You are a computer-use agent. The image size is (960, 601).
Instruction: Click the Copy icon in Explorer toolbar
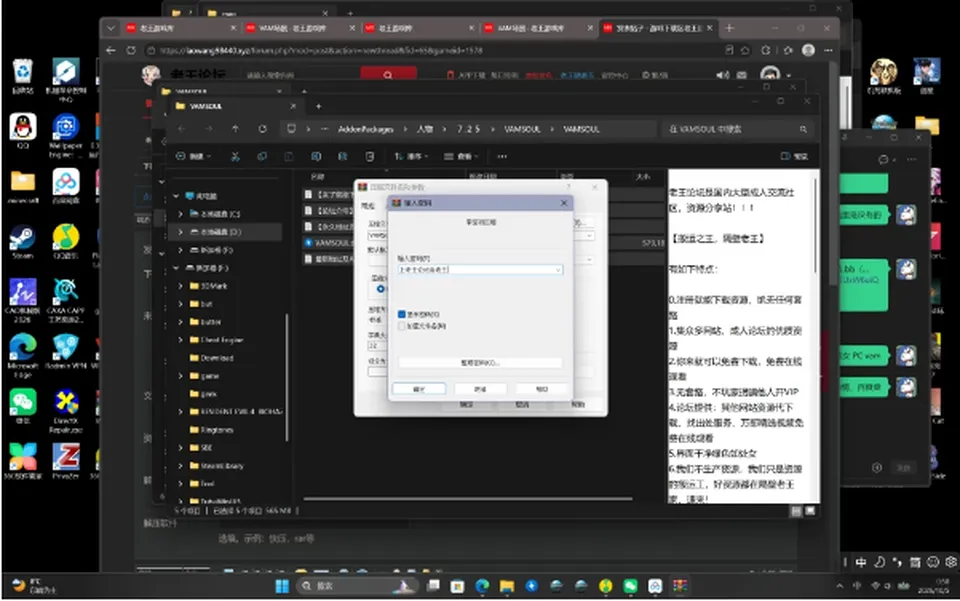[262, 157]
